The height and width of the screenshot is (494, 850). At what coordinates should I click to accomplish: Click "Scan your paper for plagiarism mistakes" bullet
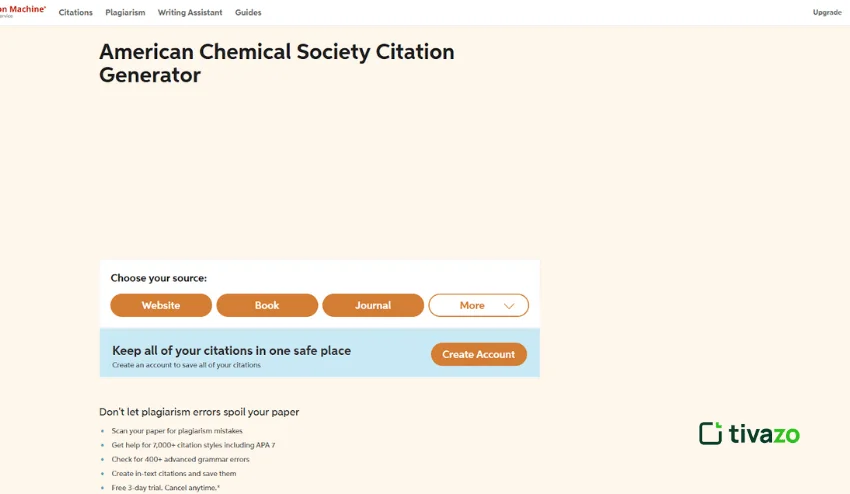177,431
